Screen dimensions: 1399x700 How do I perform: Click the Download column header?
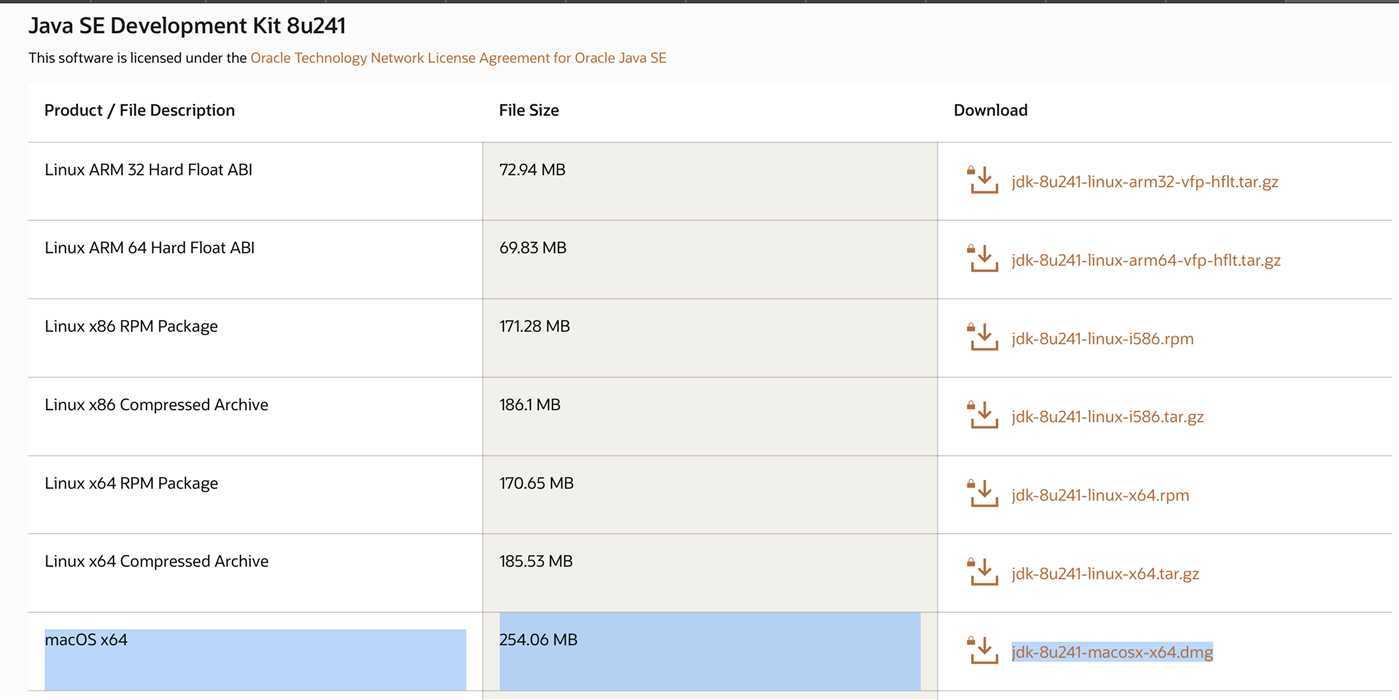[x=991, y=110]
